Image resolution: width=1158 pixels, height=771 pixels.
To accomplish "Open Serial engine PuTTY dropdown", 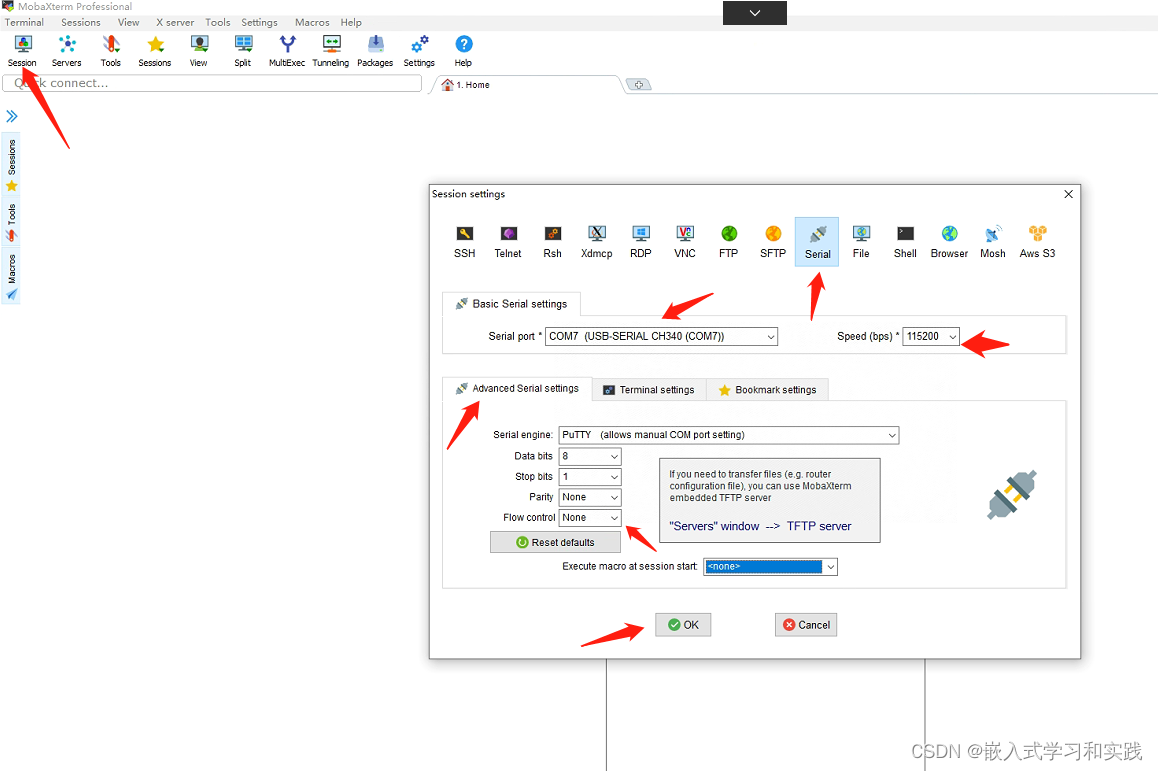I will pyautogui.click(x=729, y=435).
